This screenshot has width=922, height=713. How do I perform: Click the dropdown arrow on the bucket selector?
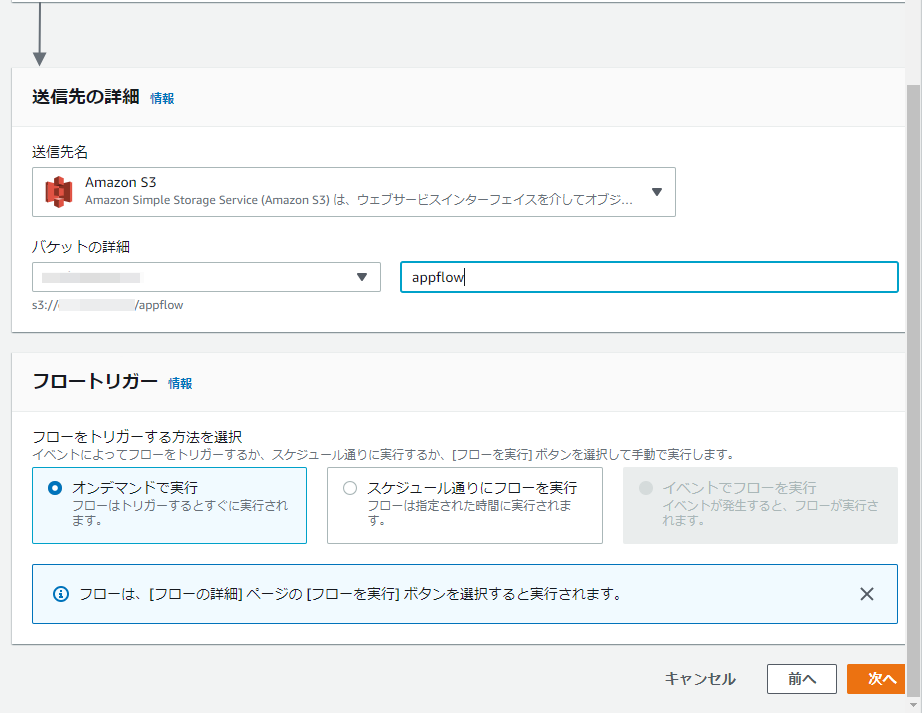tap(363, 277)
